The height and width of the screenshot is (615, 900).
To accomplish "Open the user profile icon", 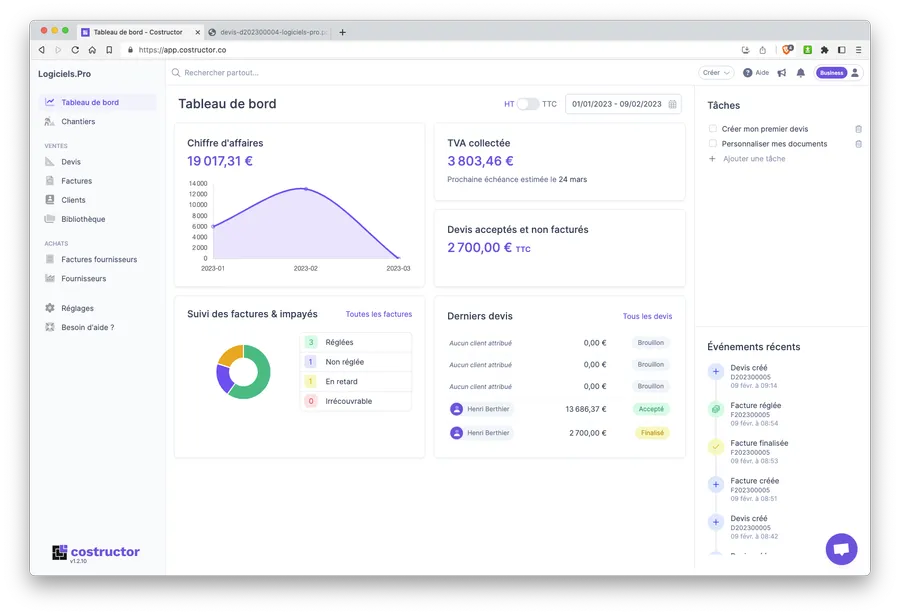I will click(x=855, y=73).
